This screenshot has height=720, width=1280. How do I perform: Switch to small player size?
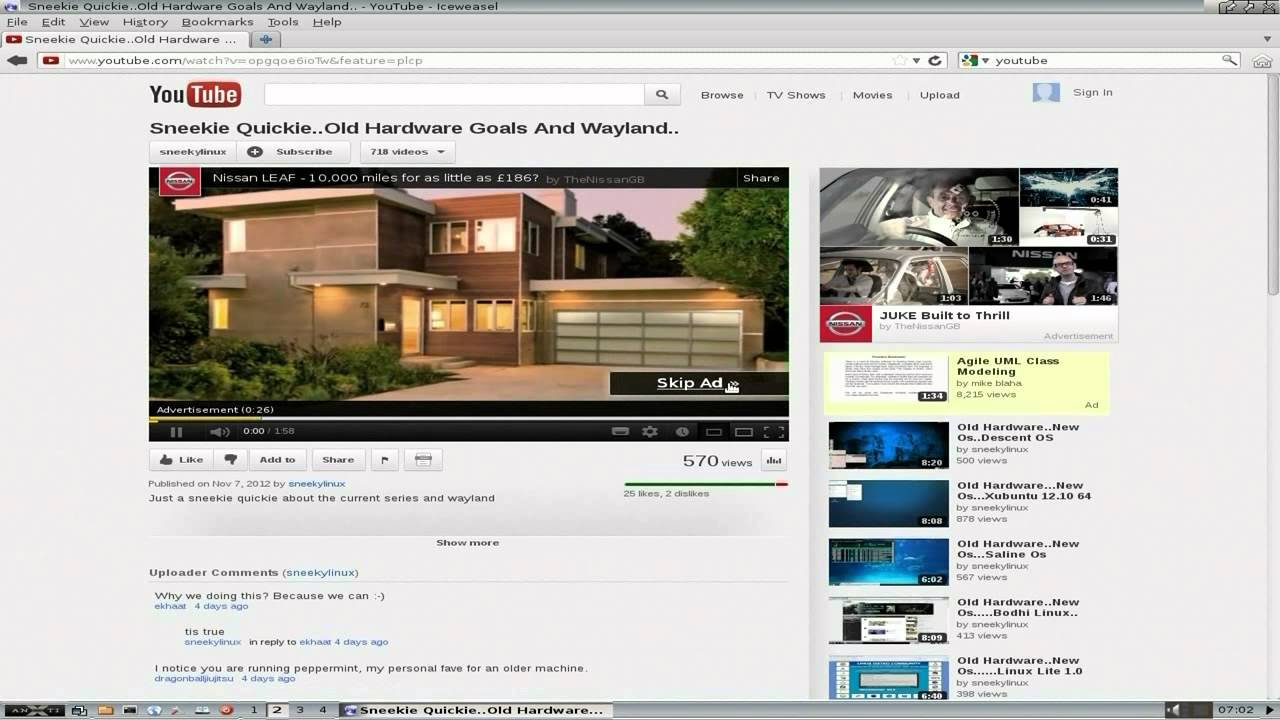pos(713,432)
